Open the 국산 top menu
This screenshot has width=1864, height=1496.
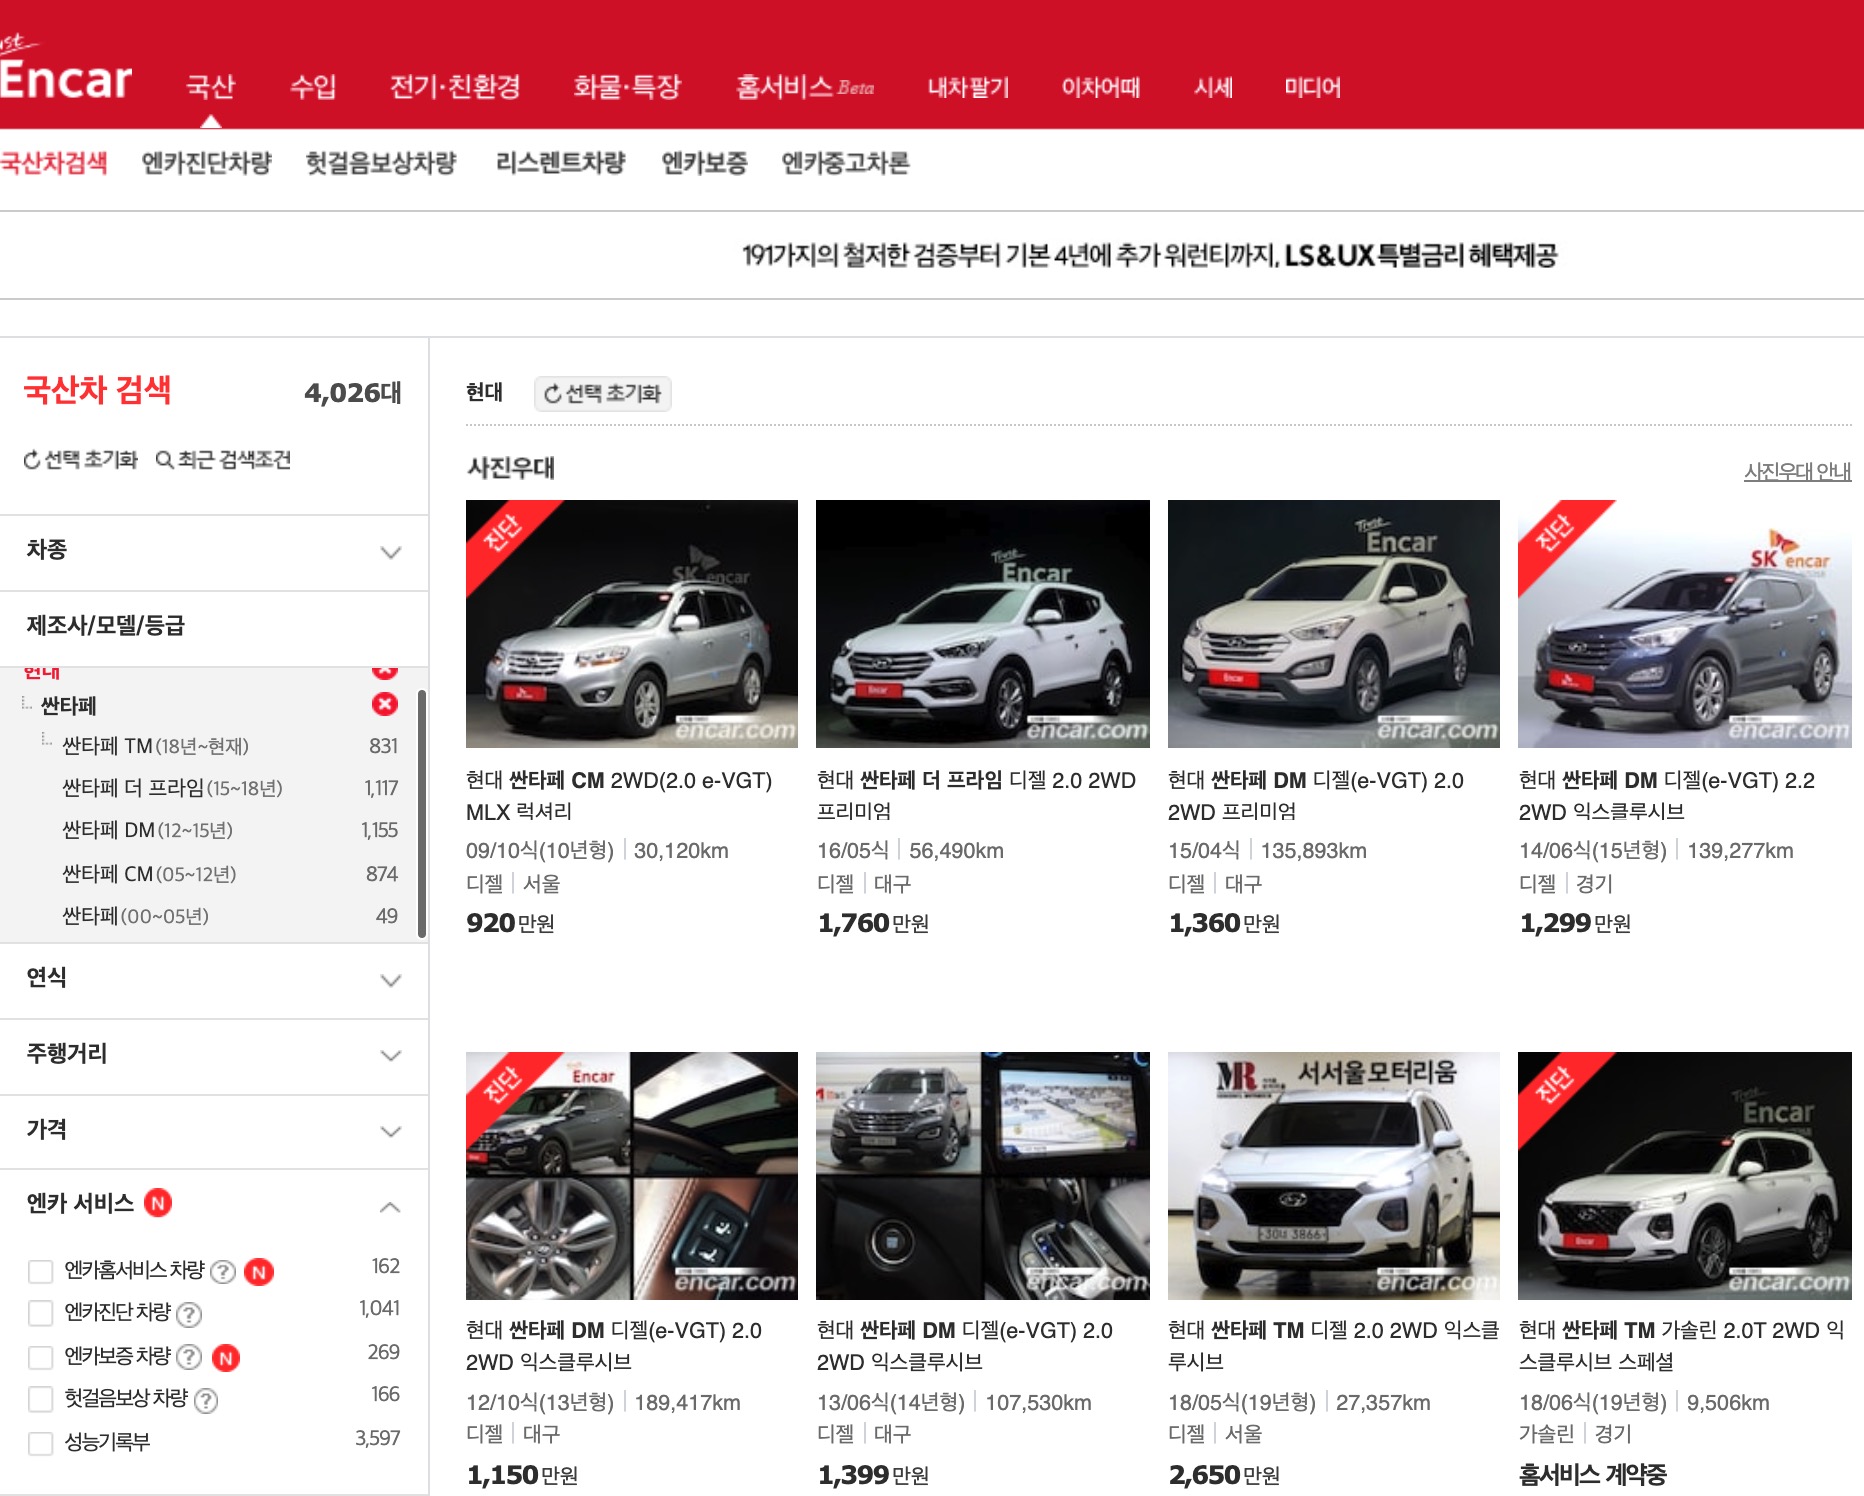click(x=210, y=87)
